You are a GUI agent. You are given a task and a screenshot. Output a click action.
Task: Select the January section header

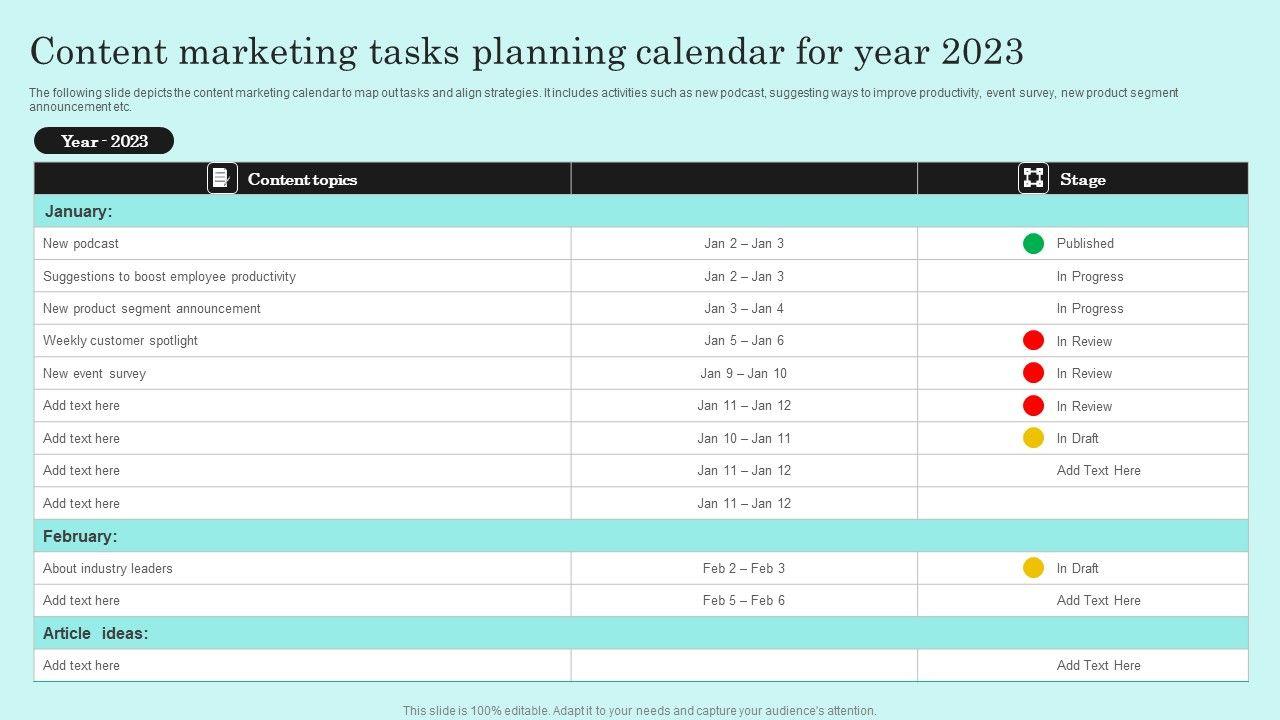(x=78, y=211)
